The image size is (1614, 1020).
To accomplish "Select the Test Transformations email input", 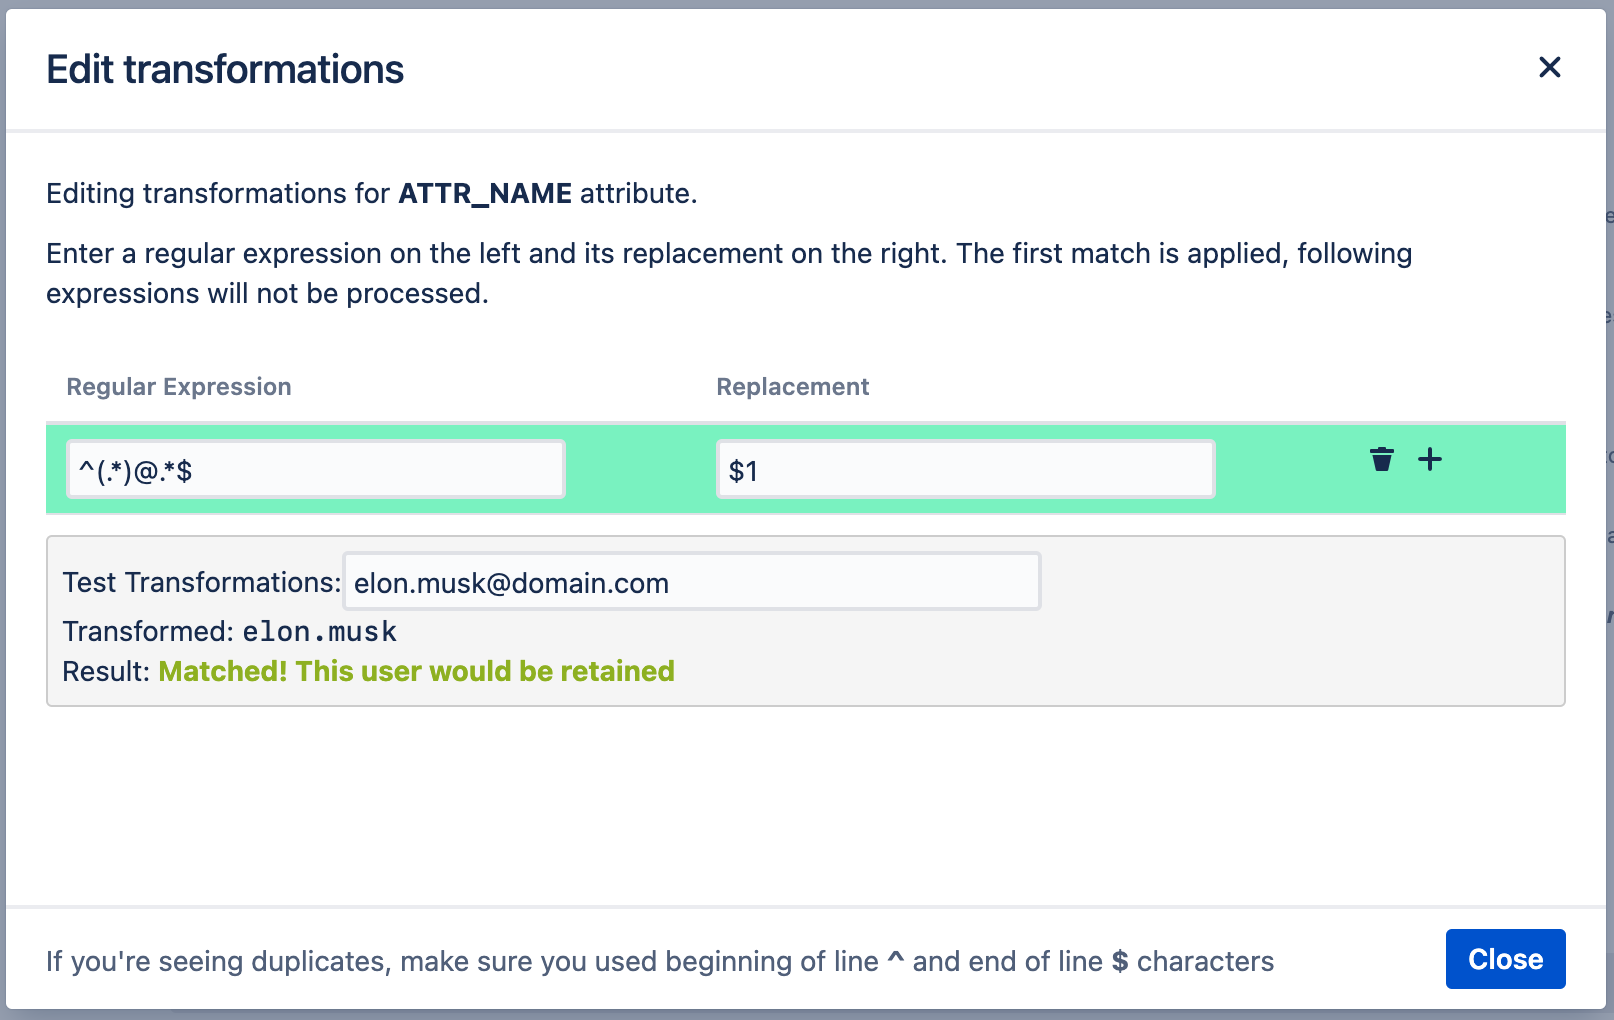I will [x=691, y=582].
